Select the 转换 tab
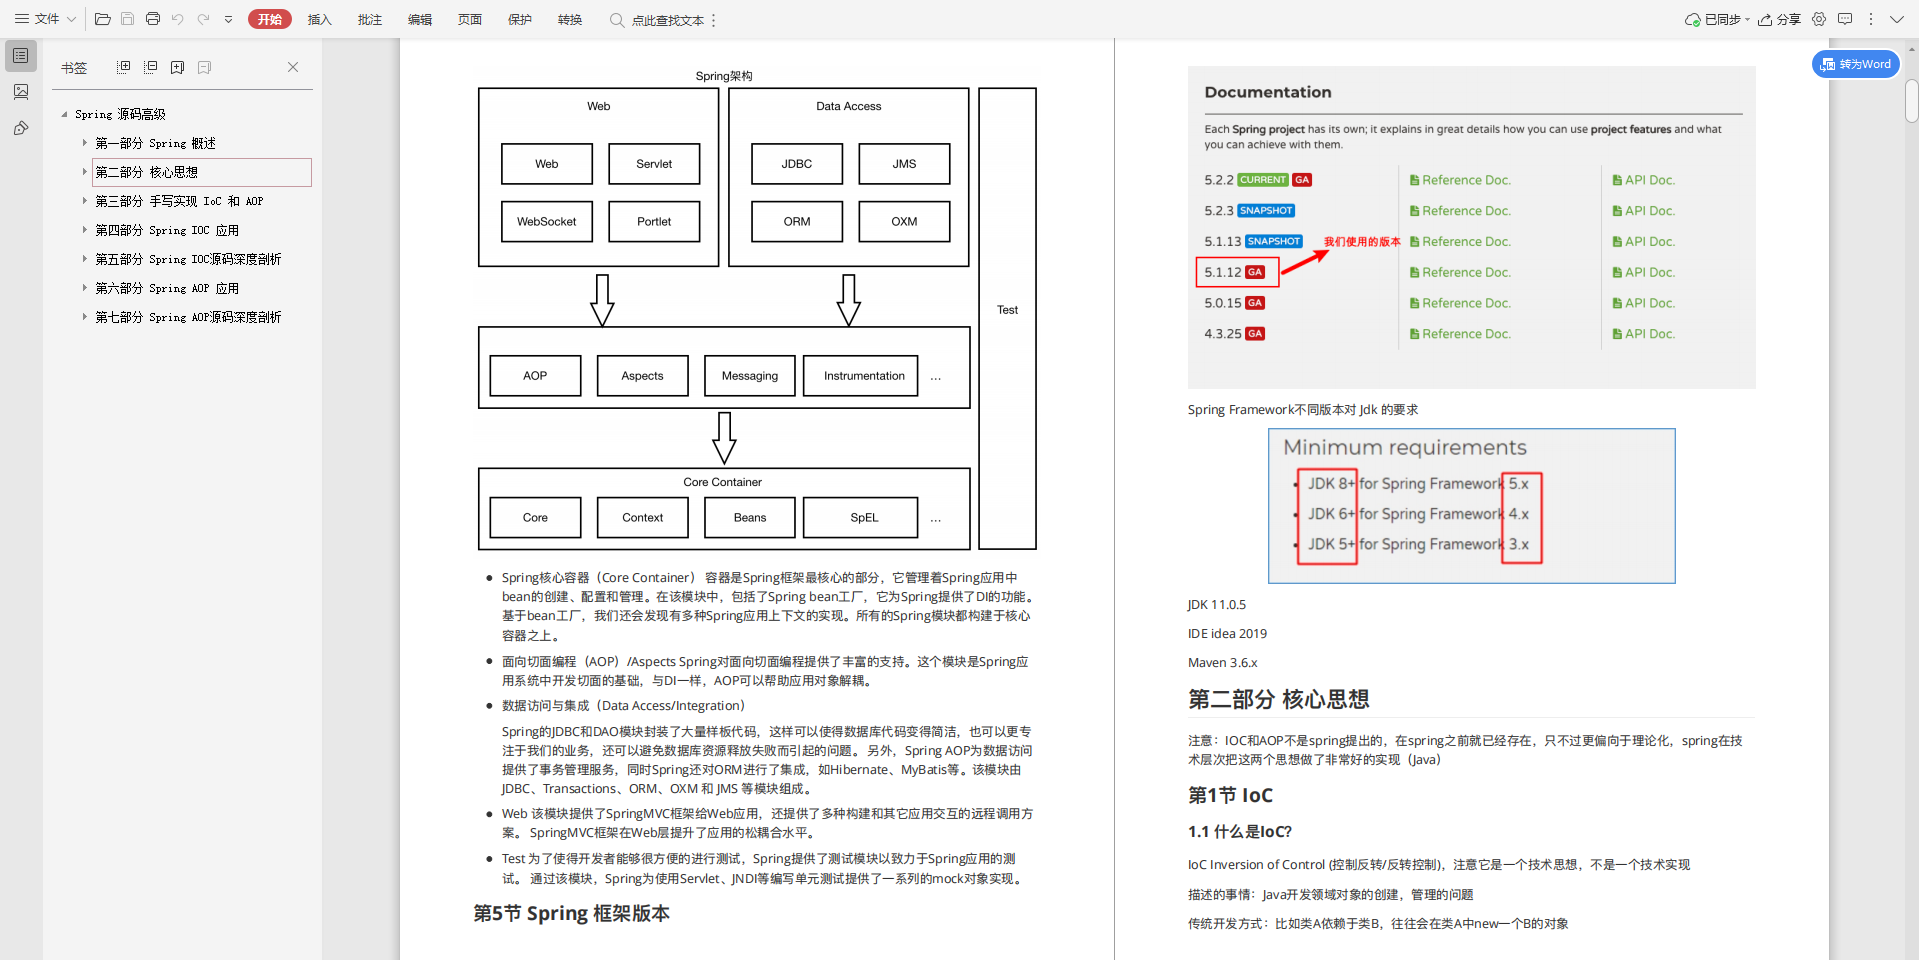1919x960 pixels. 570,20
